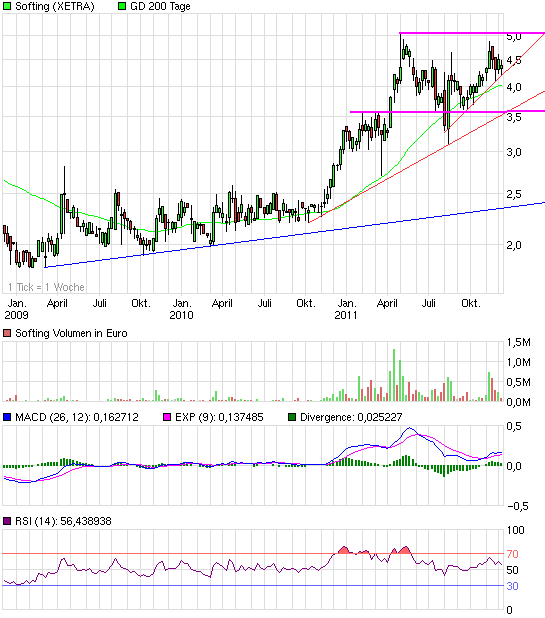Click the '1 Tick = 1 Woche' note
Viewport: 545px width, 618px height.
[46, 287]
